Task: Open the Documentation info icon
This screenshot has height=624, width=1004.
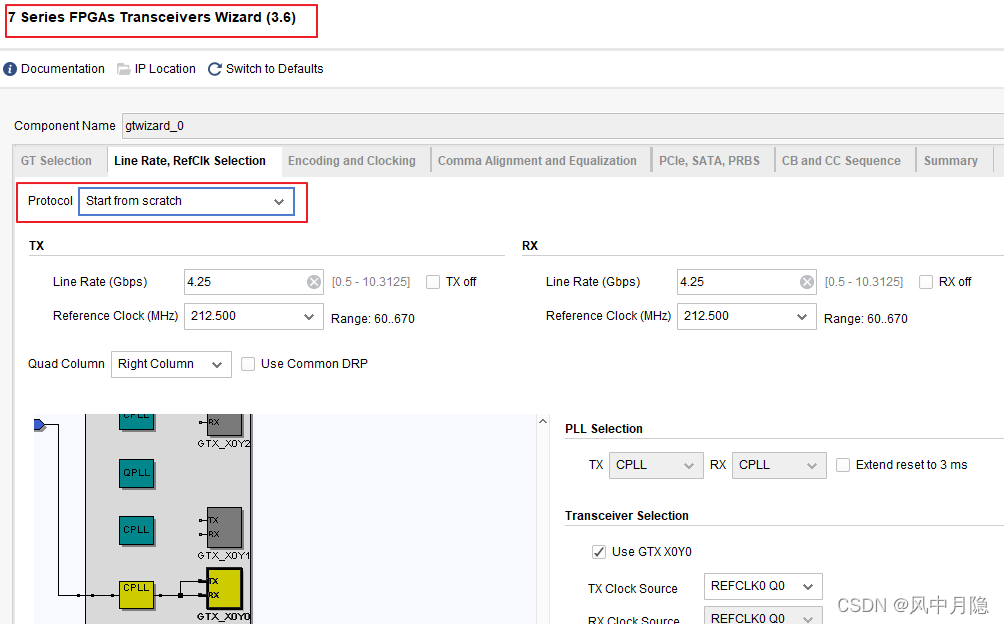Action: pos(10,69)
